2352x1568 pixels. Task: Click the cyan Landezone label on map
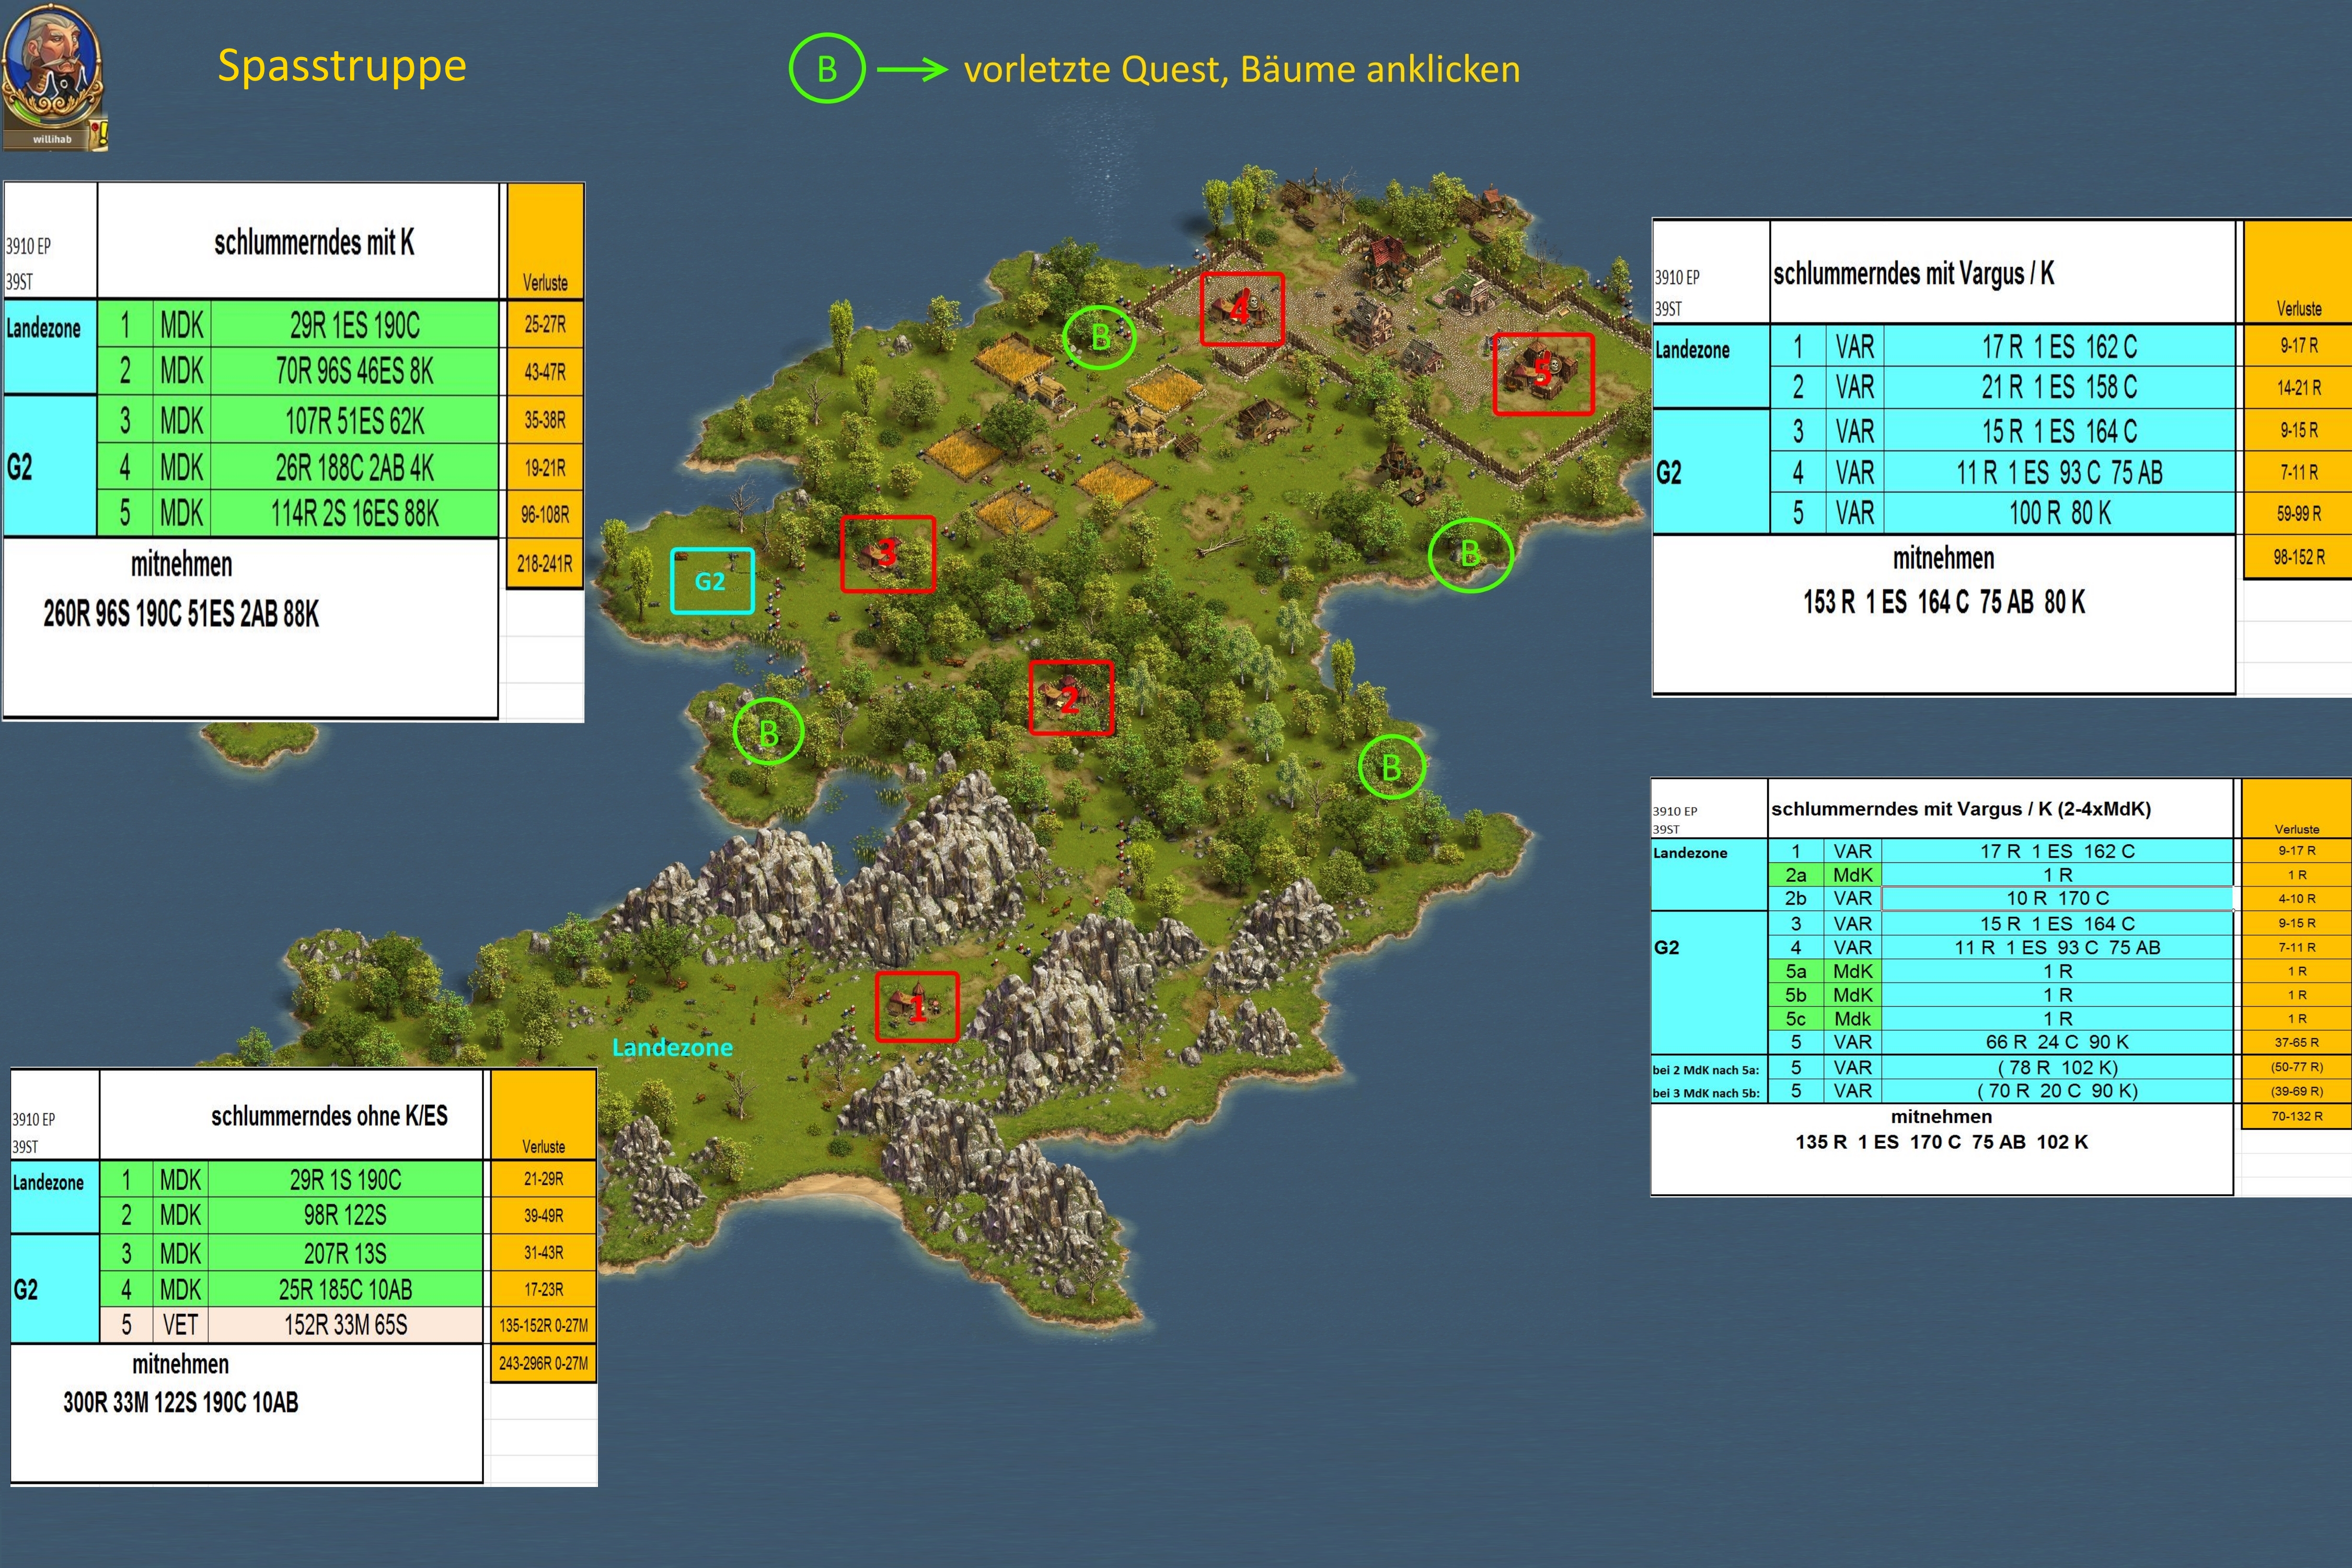672,1047
